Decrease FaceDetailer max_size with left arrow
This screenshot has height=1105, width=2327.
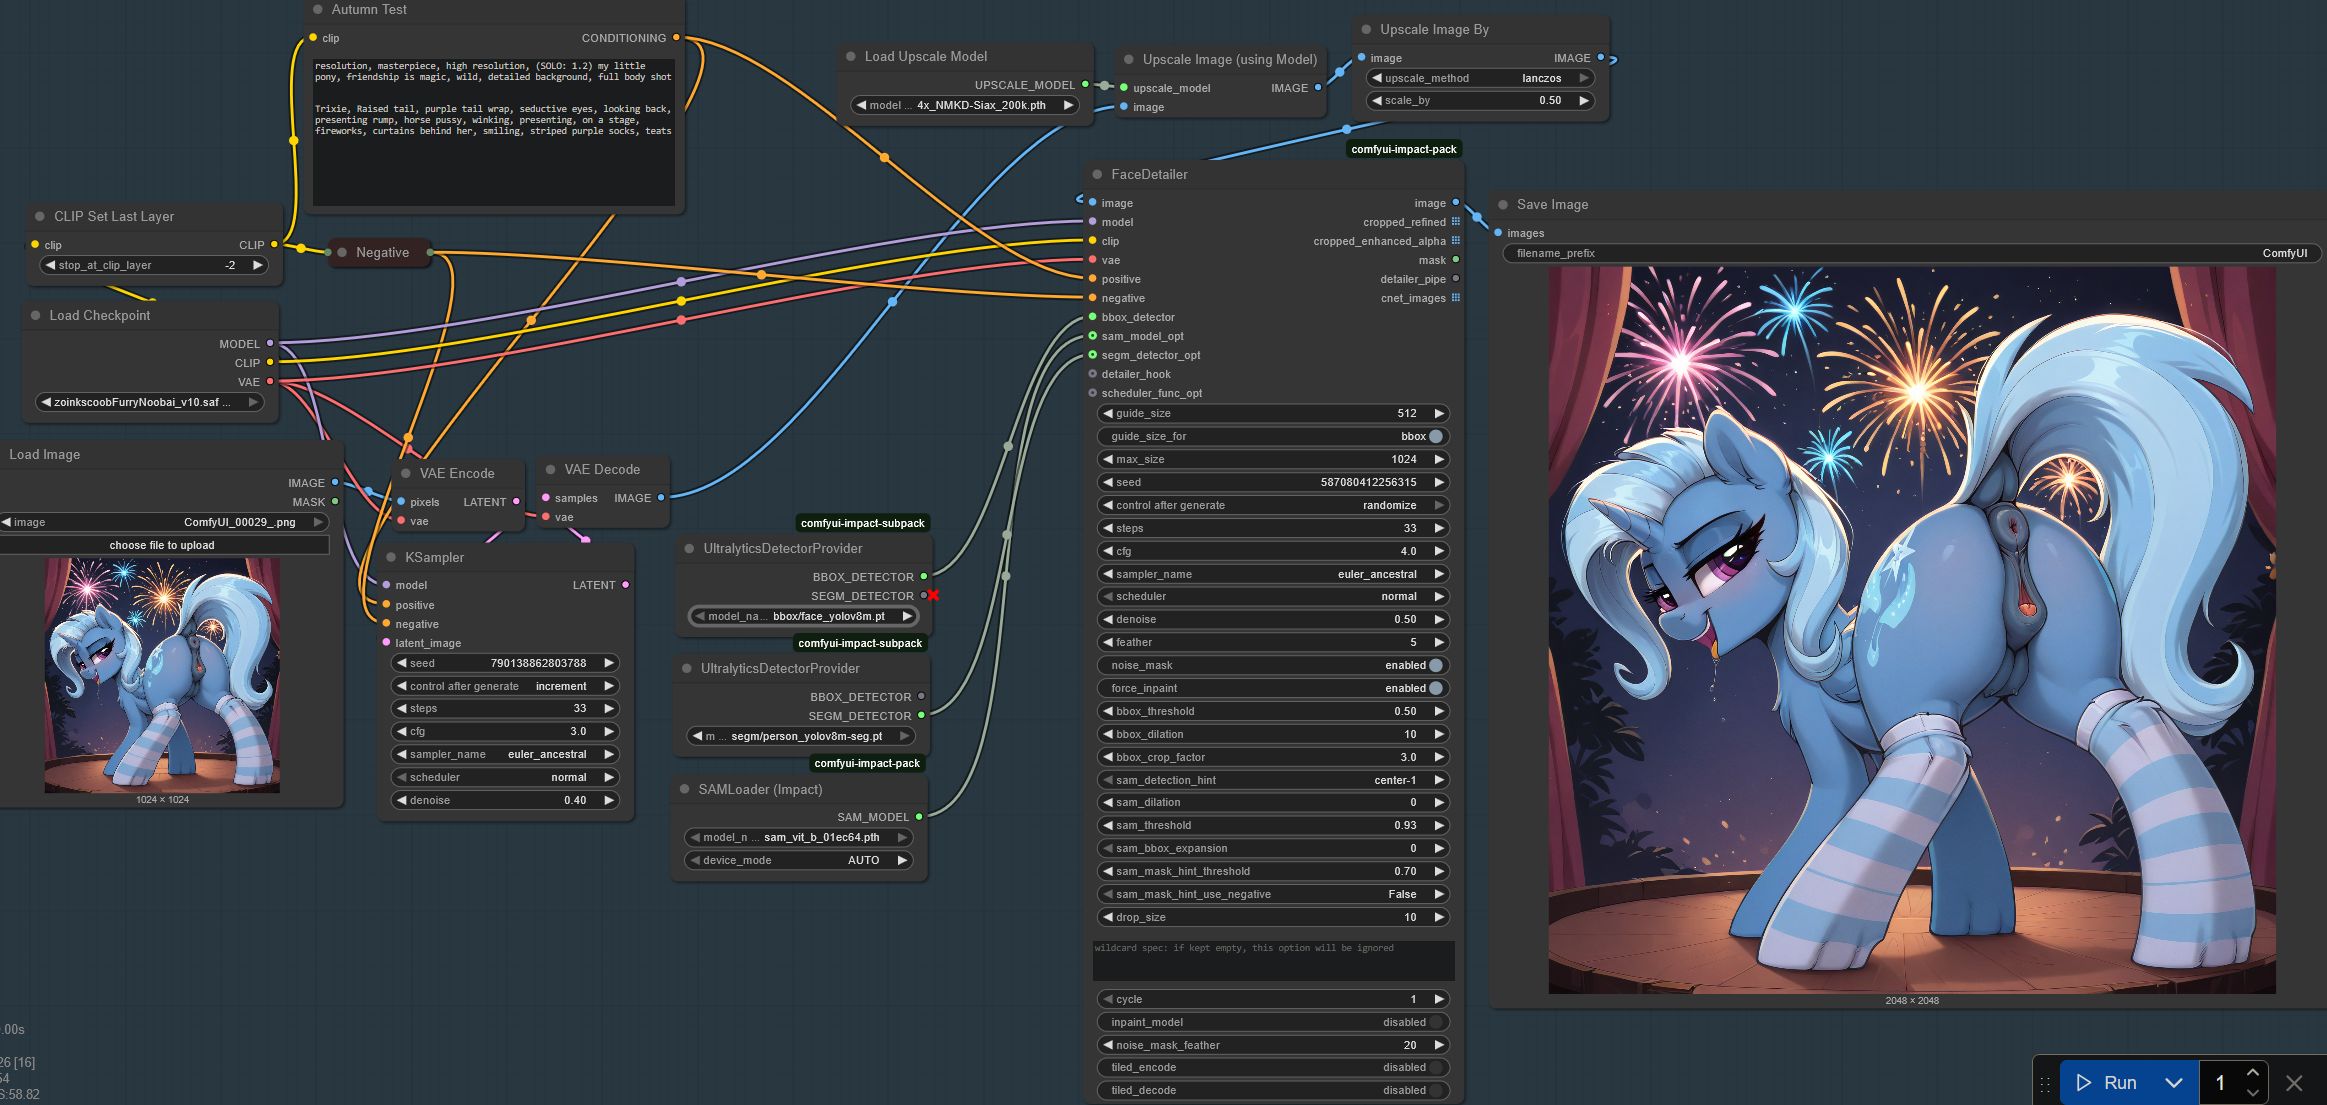(x=1107, y=460)
